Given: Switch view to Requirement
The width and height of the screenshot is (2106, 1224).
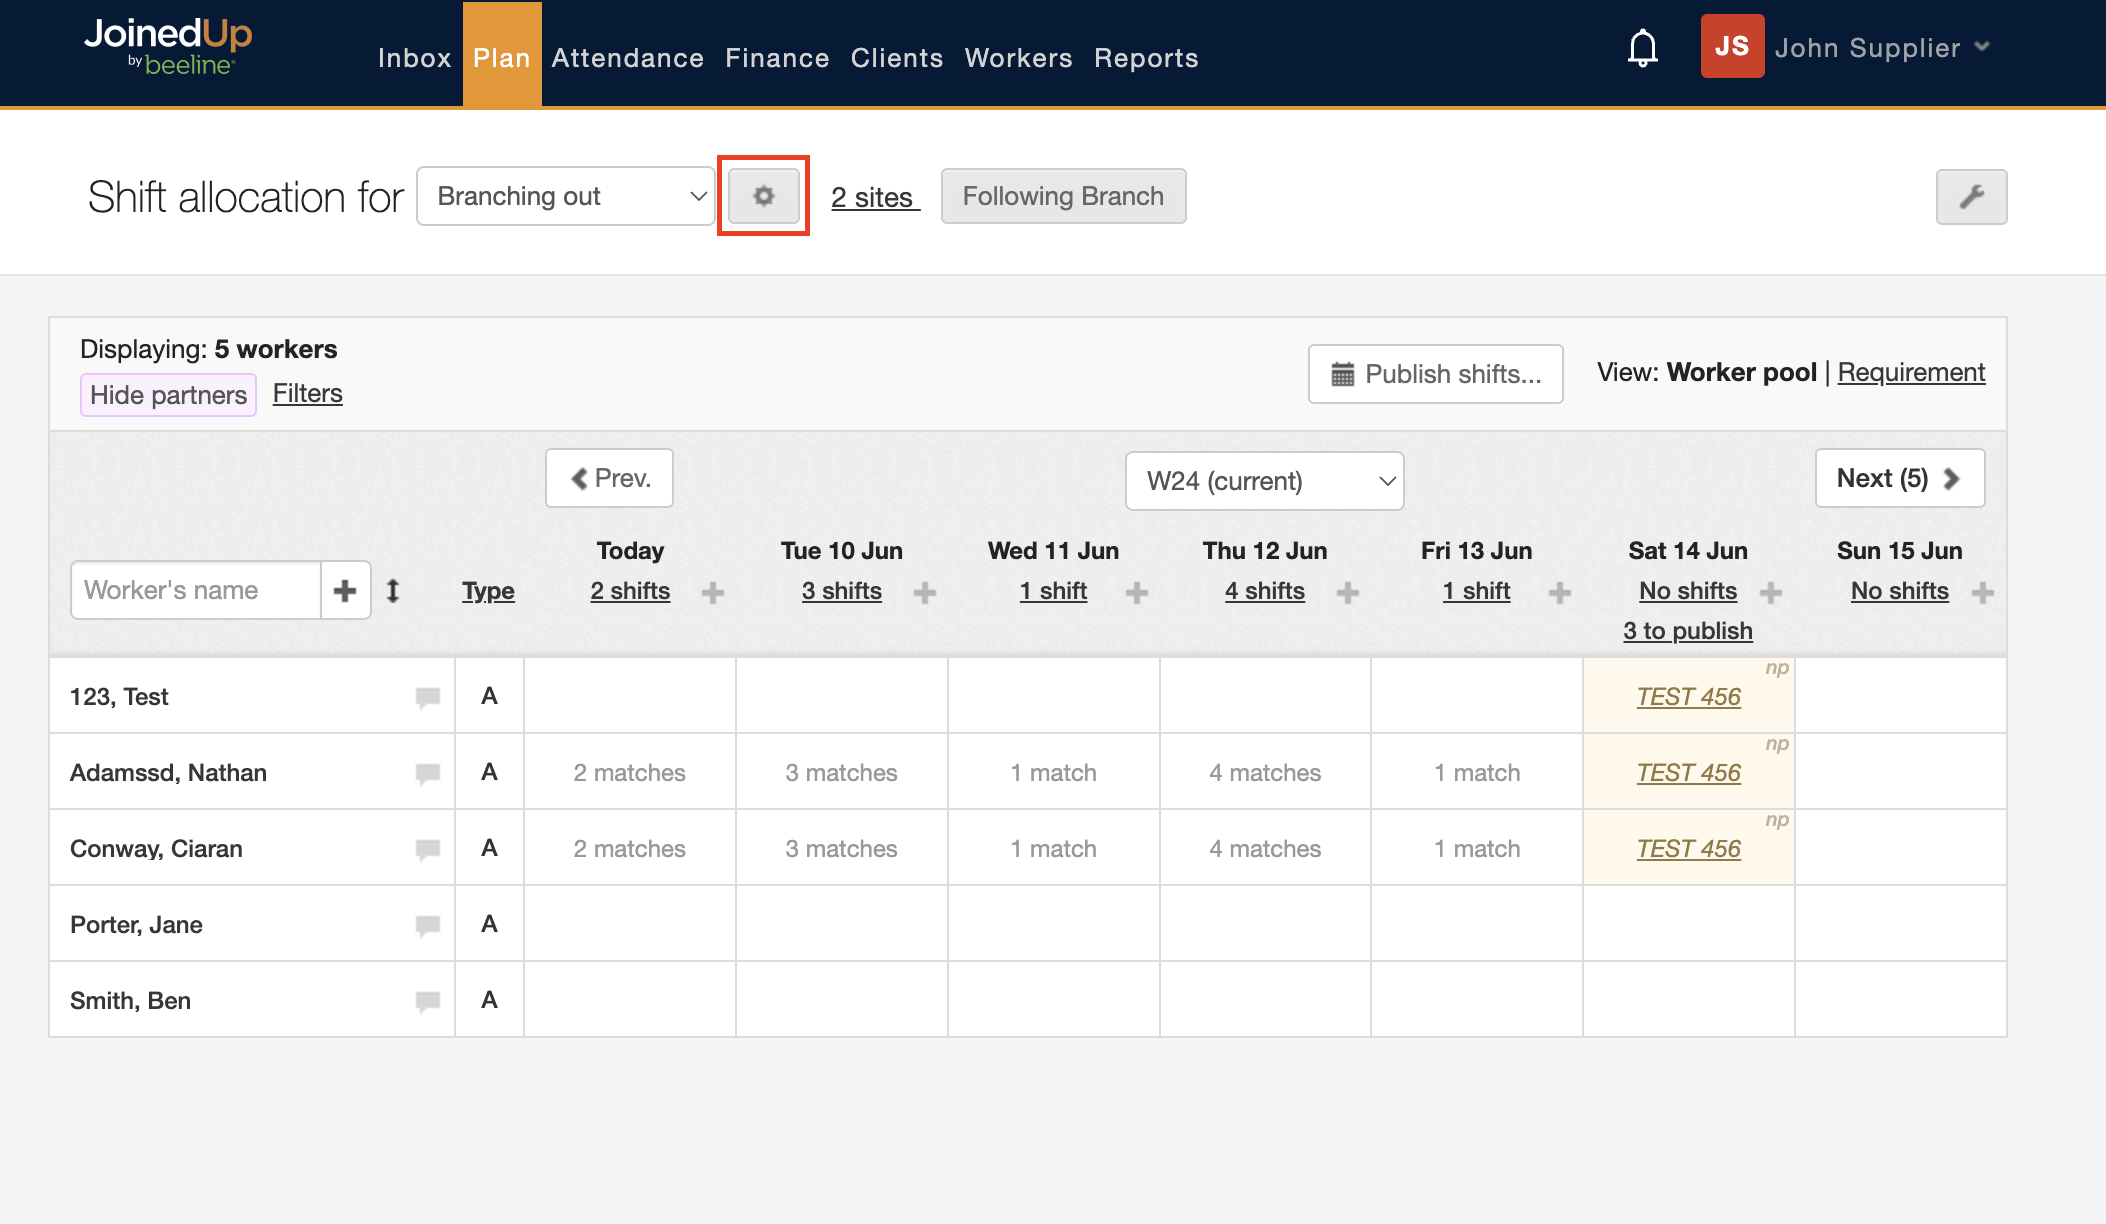Looking at the screenshot, I should (1910, 373).
